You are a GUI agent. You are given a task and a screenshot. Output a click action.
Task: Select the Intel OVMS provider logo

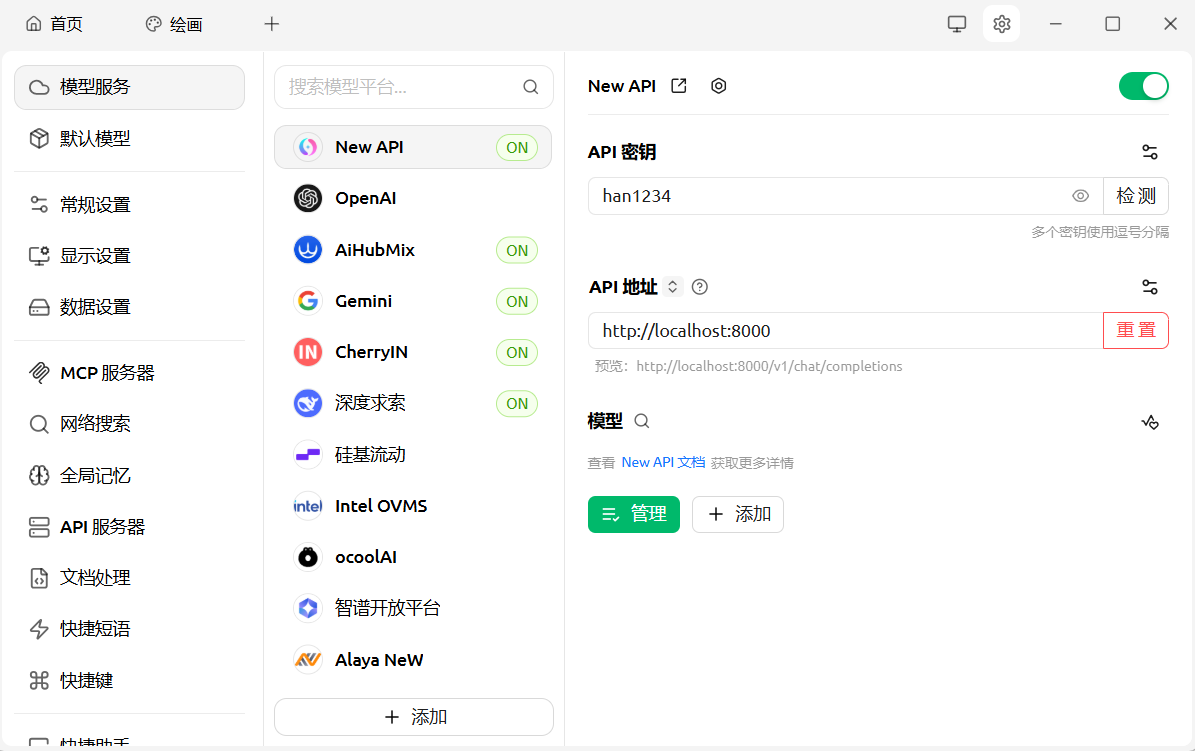pyautogui.click(x=308, y=506)
